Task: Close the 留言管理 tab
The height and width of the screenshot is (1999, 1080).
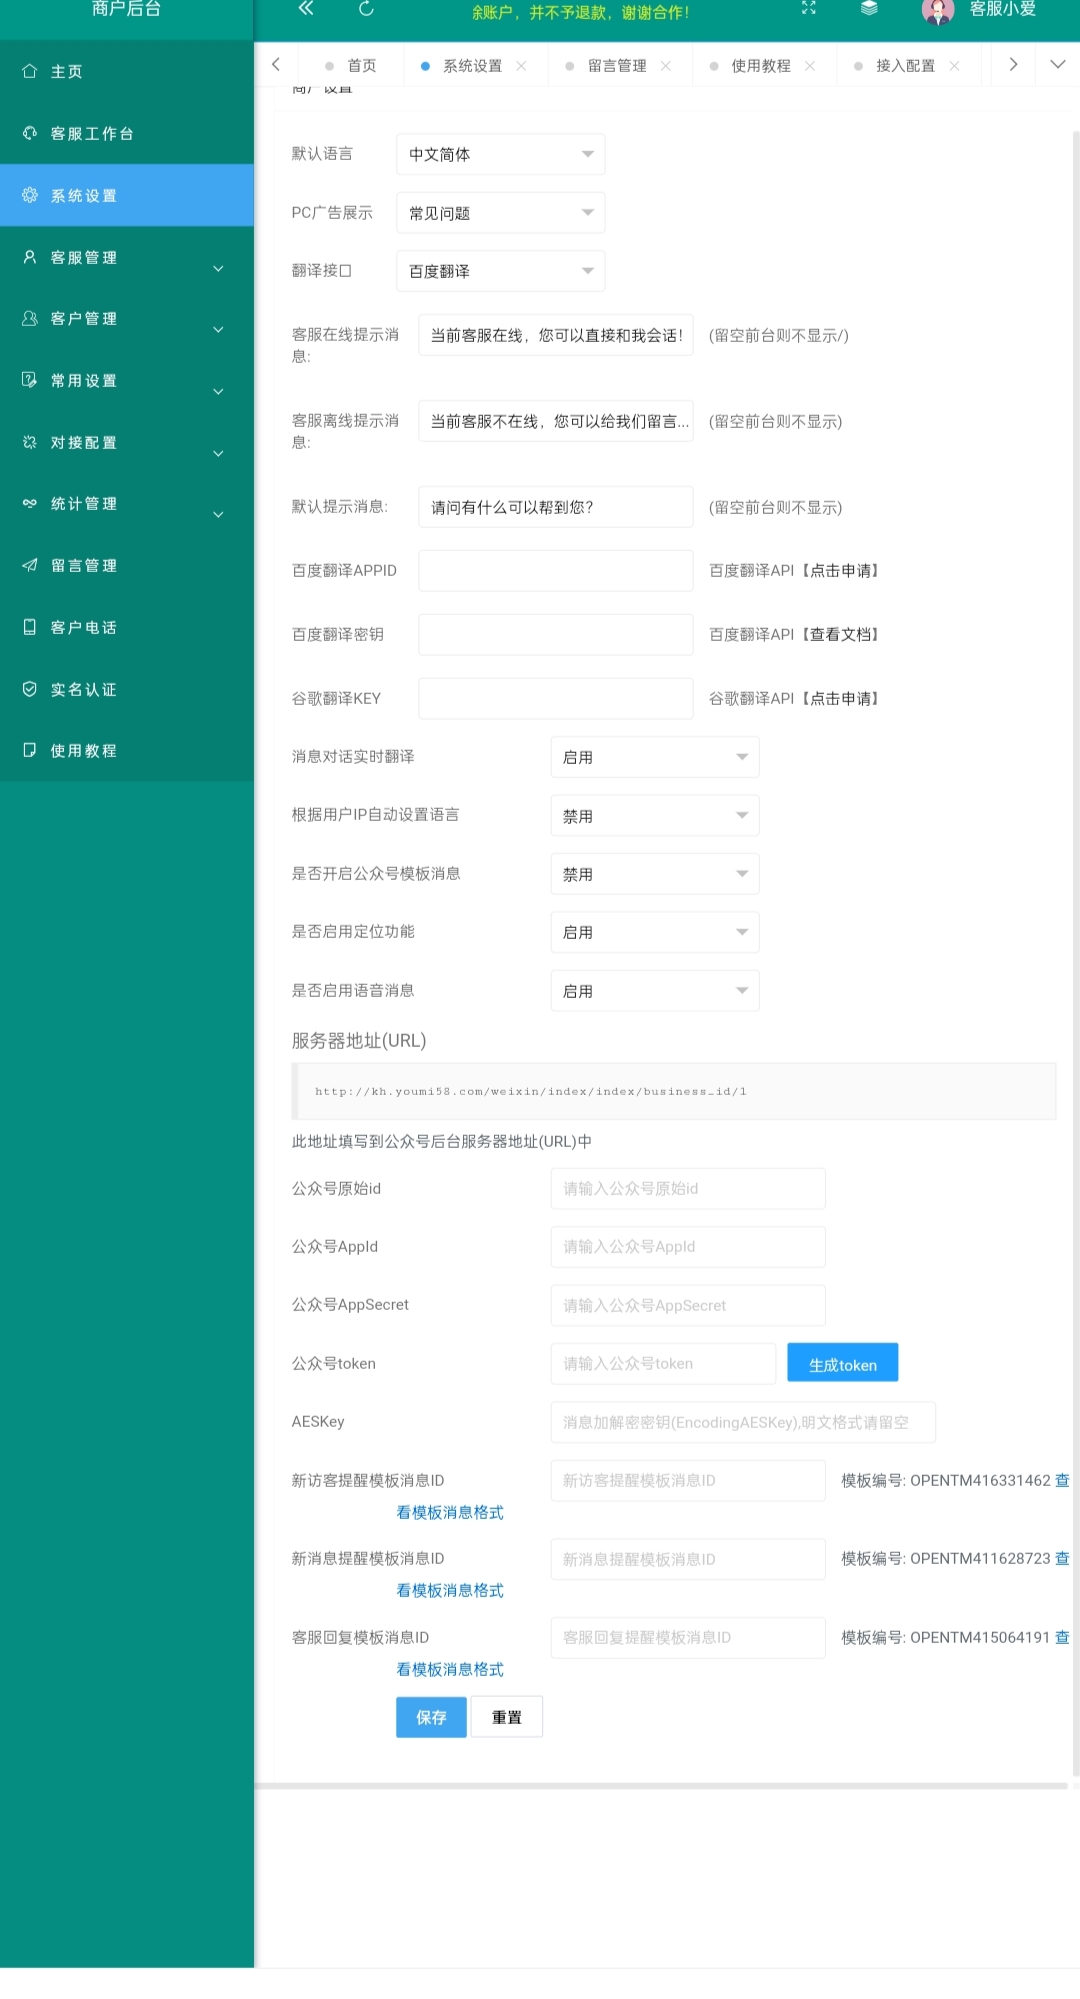Action: tap(666, 66)
